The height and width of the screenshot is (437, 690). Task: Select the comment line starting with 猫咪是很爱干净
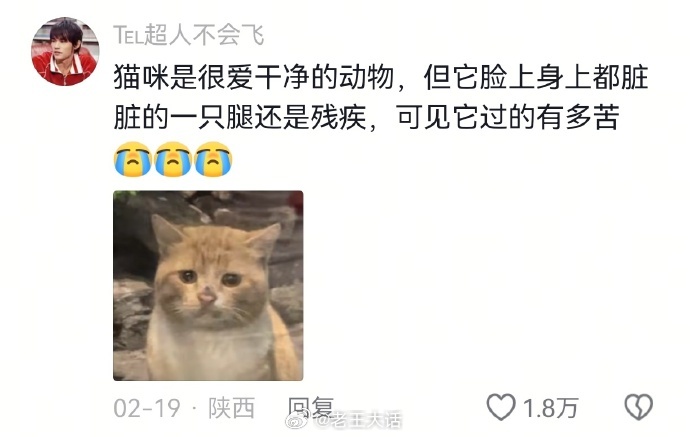pyautogui.click(x=381, y=77)
